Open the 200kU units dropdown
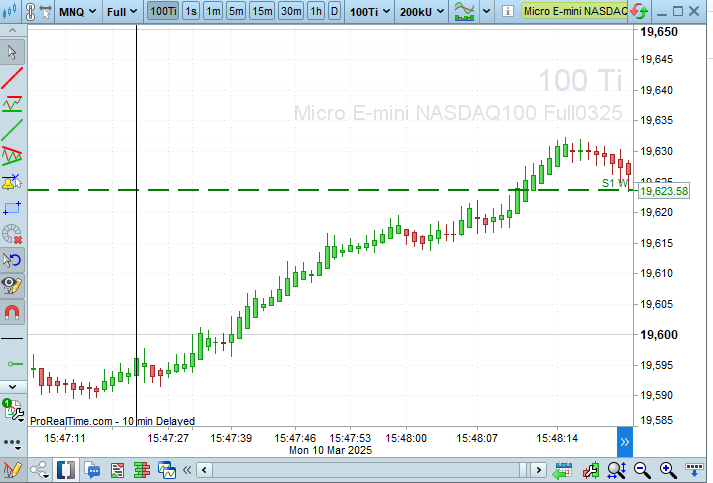The image size is (713, 483). 422,12
